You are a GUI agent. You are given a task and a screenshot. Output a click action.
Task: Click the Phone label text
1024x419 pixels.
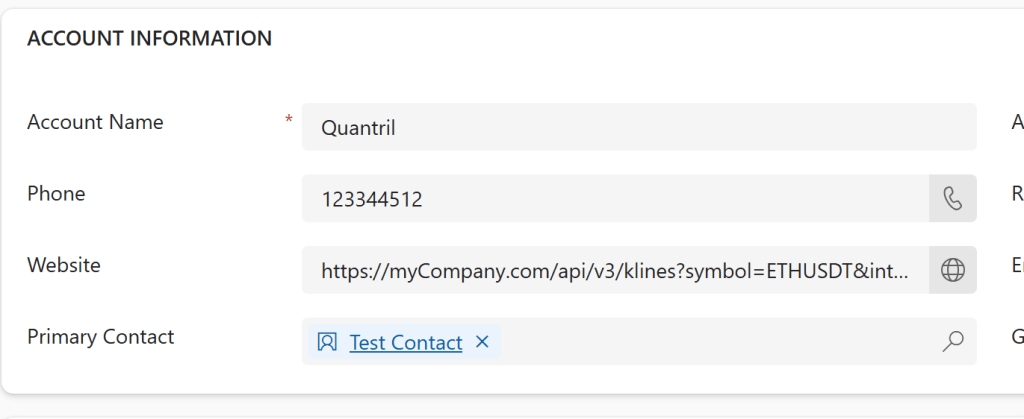coord(56,194)
